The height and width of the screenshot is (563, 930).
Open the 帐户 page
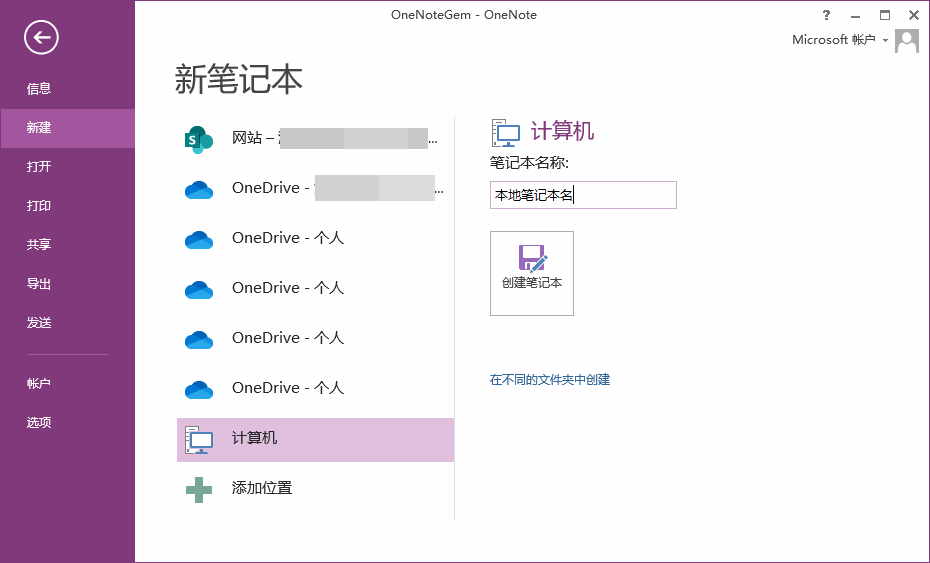[39, 384]
